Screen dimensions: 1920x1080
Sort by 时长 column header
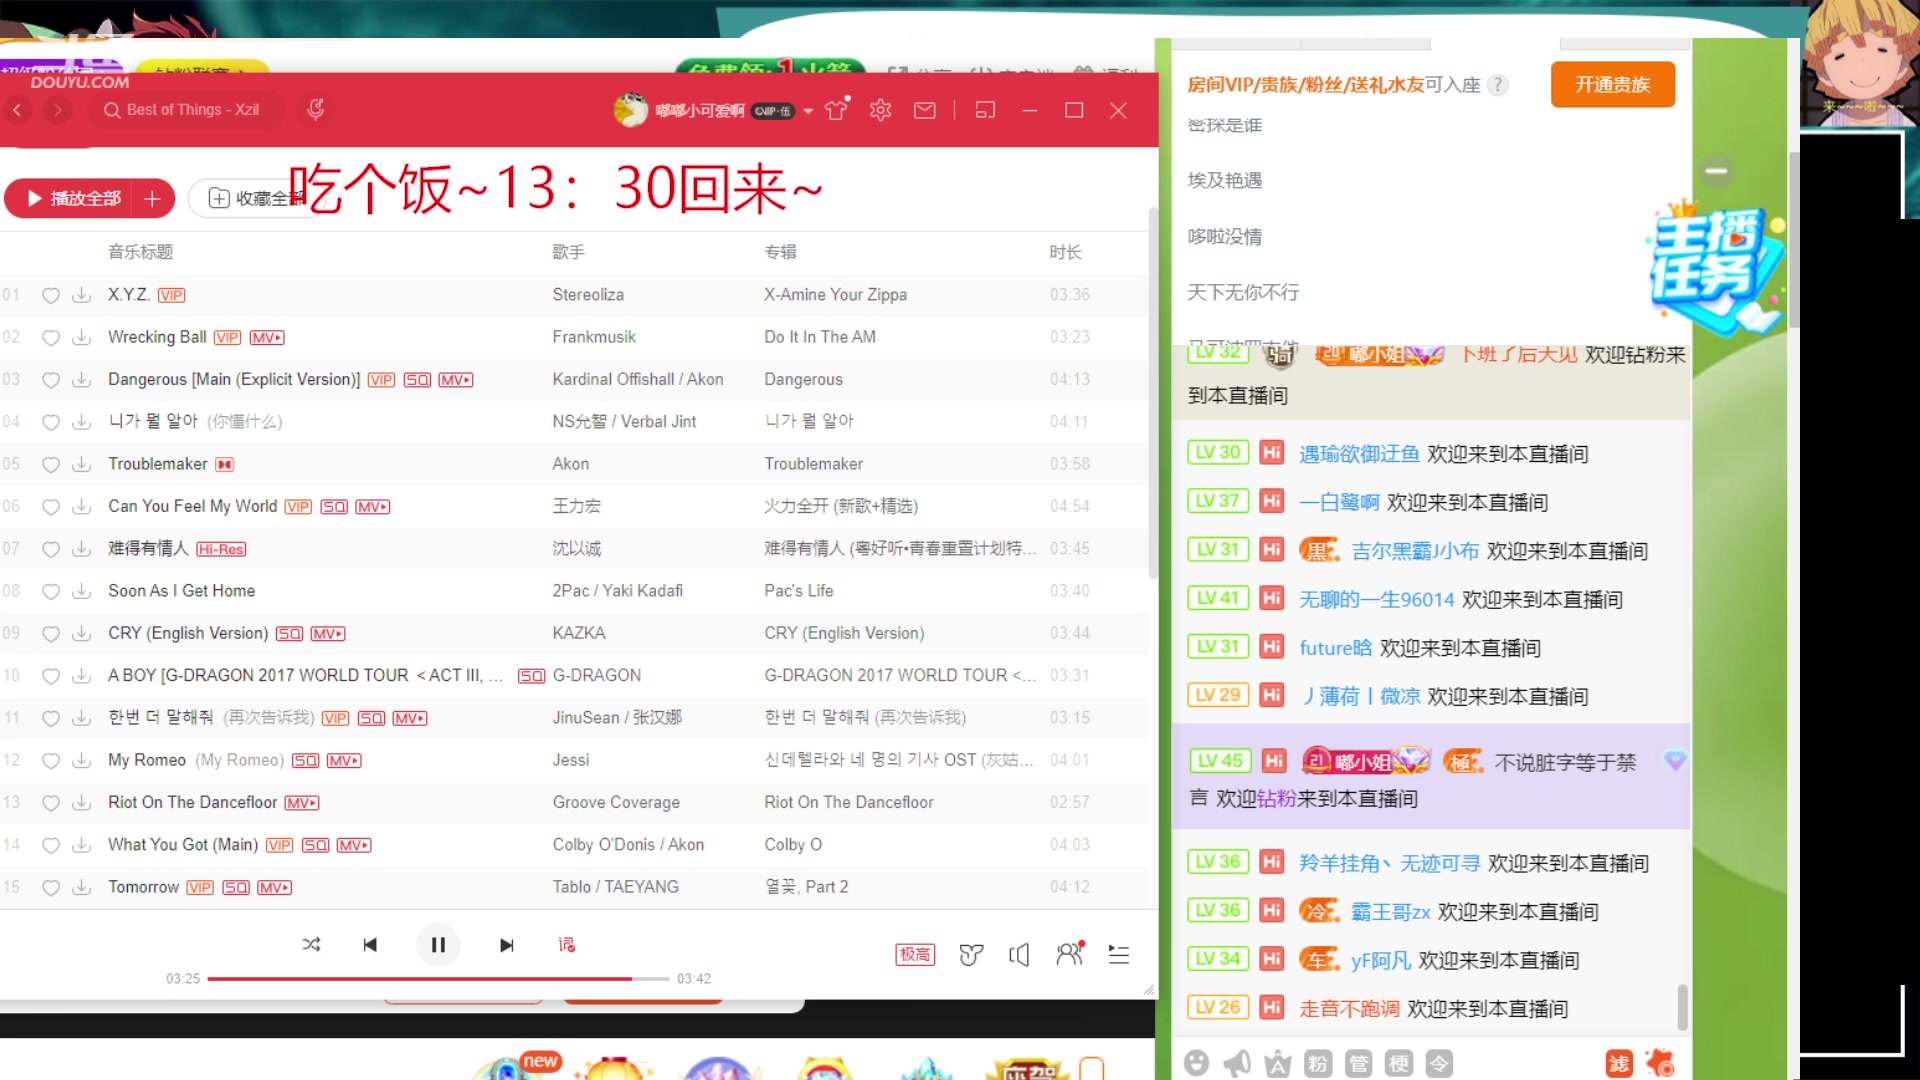1065,252
